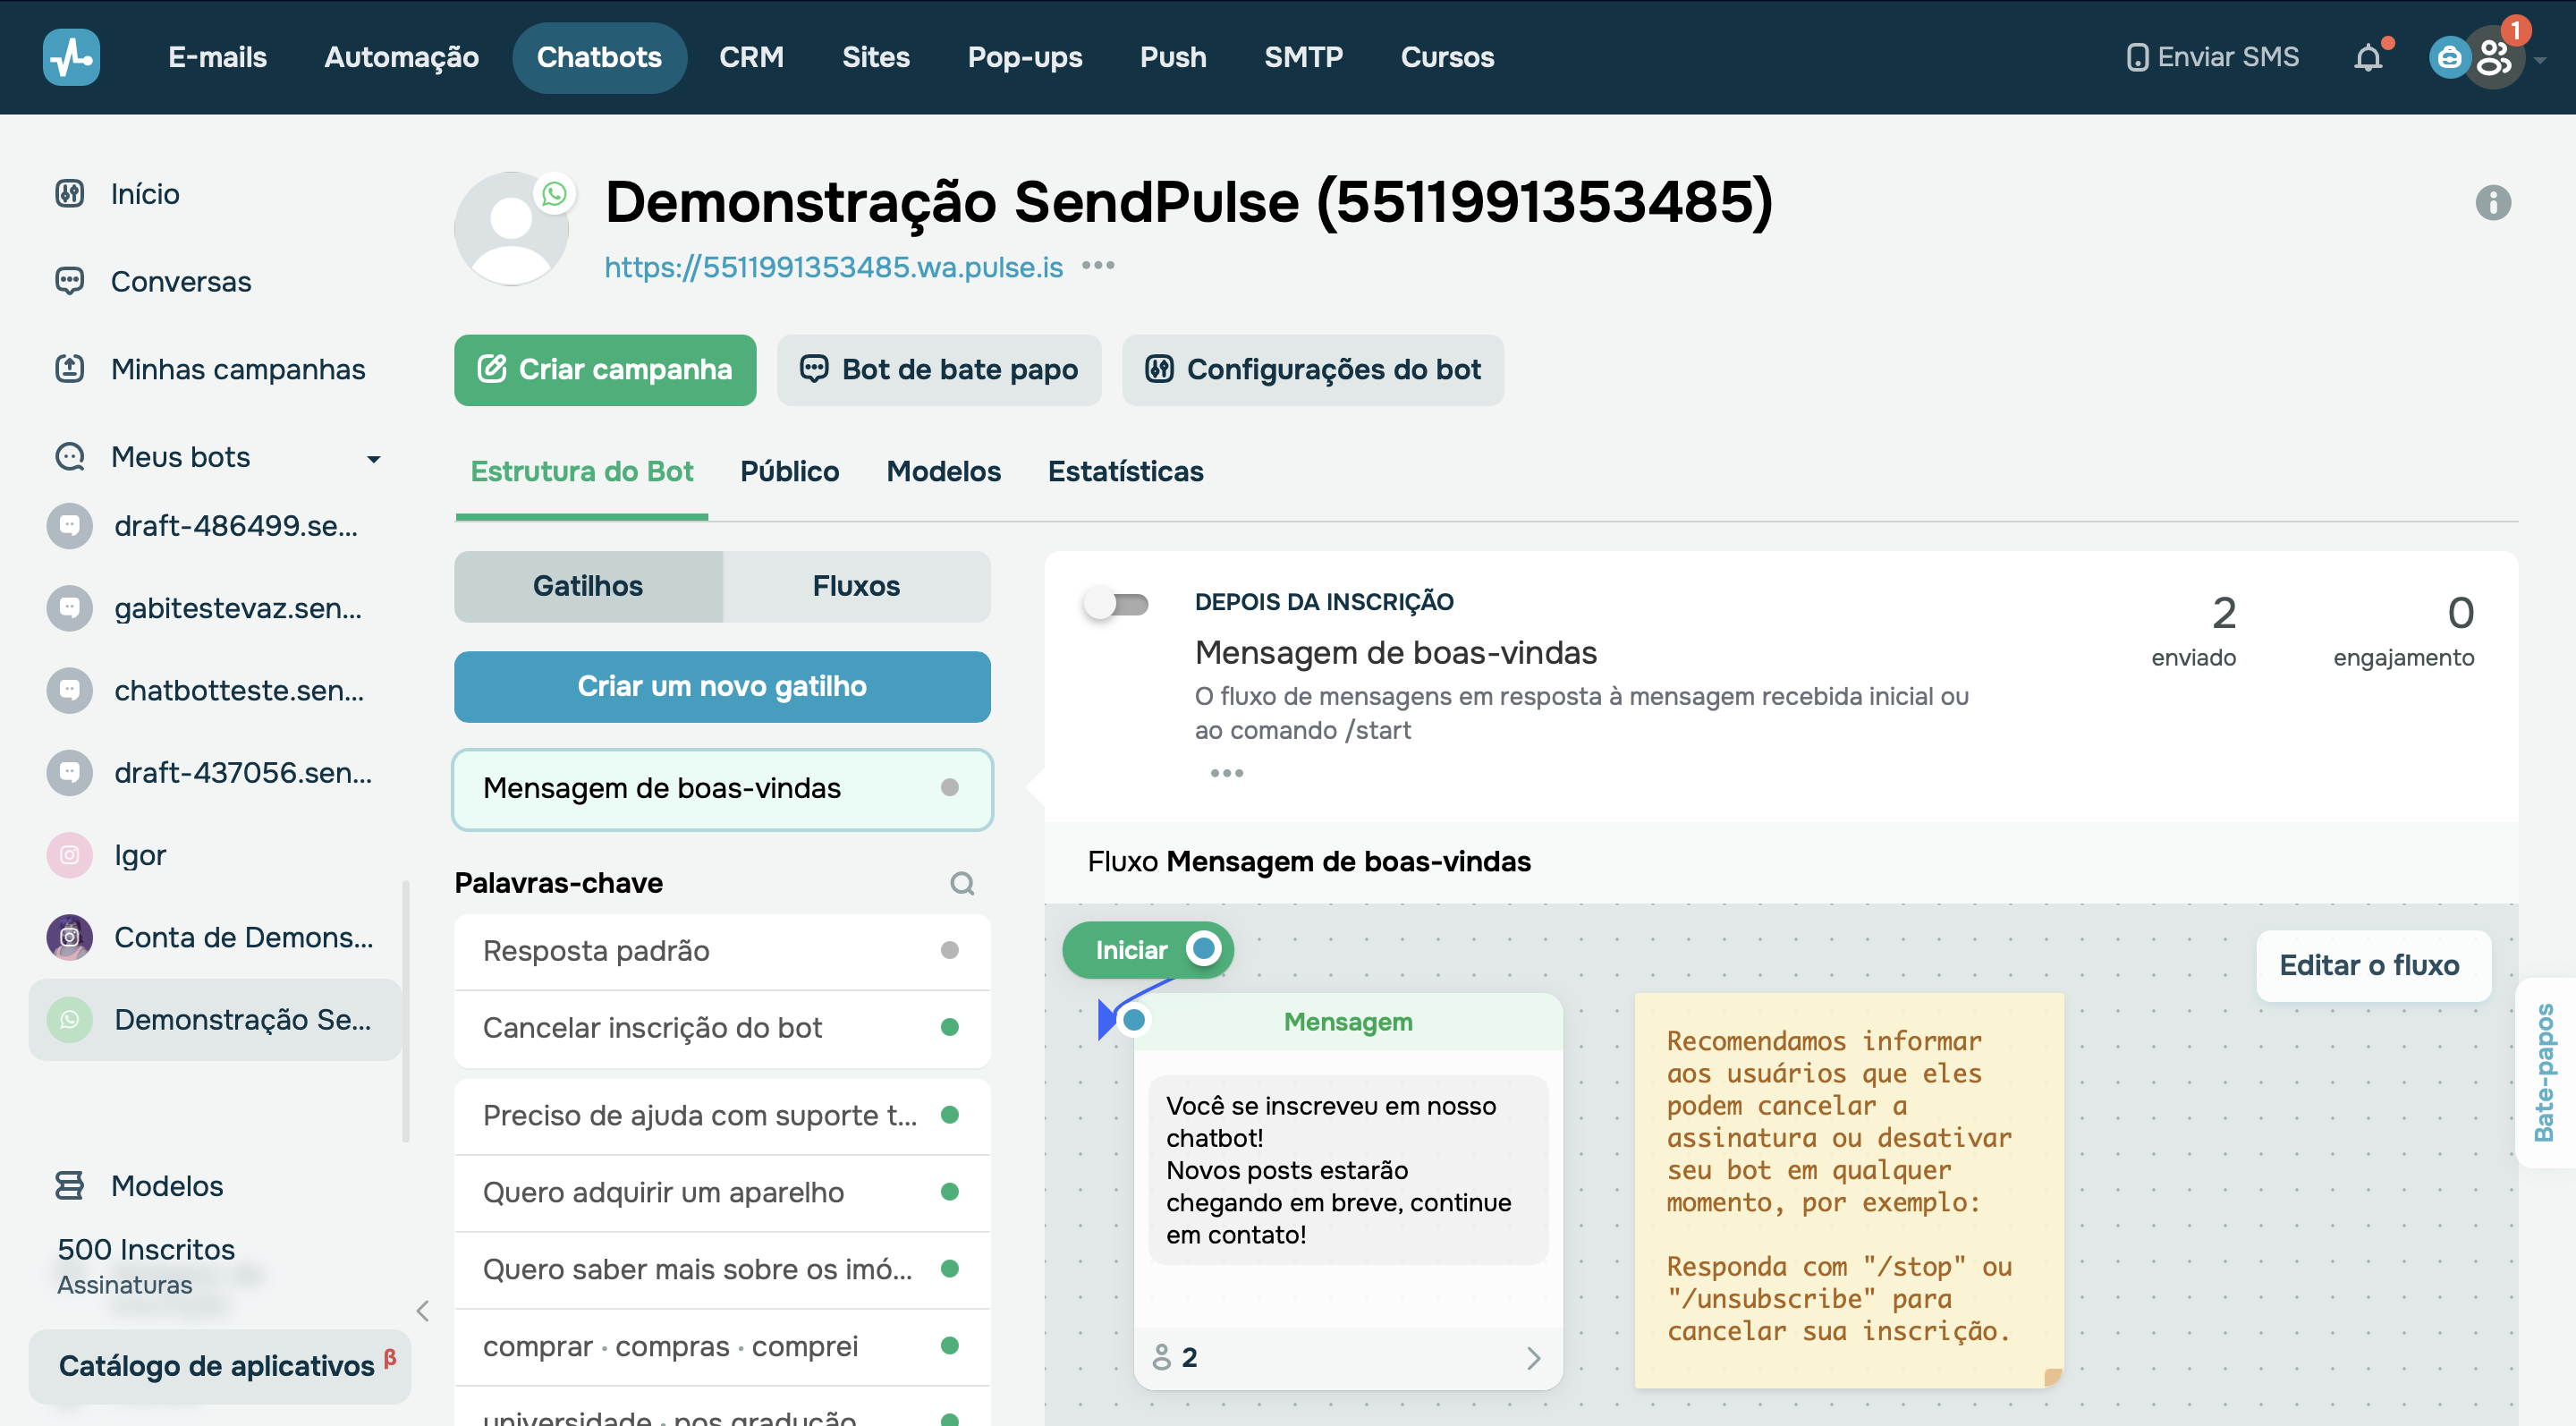Open the 5511991353485.wa.pulse.is link
The image size is (2576, 1426).
pyautogui.click(x=833, y=267)
